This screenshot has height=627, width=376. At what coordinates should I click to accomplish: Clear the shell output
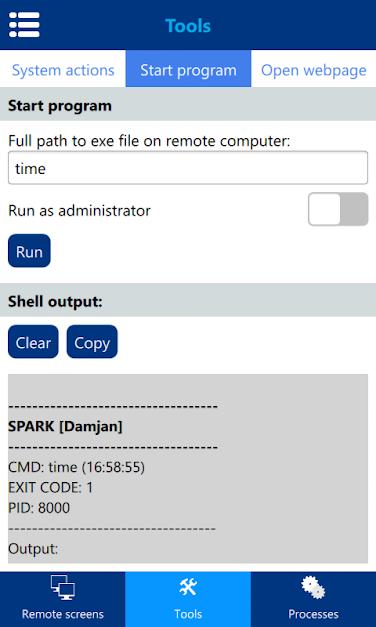[x=33, y=342]
